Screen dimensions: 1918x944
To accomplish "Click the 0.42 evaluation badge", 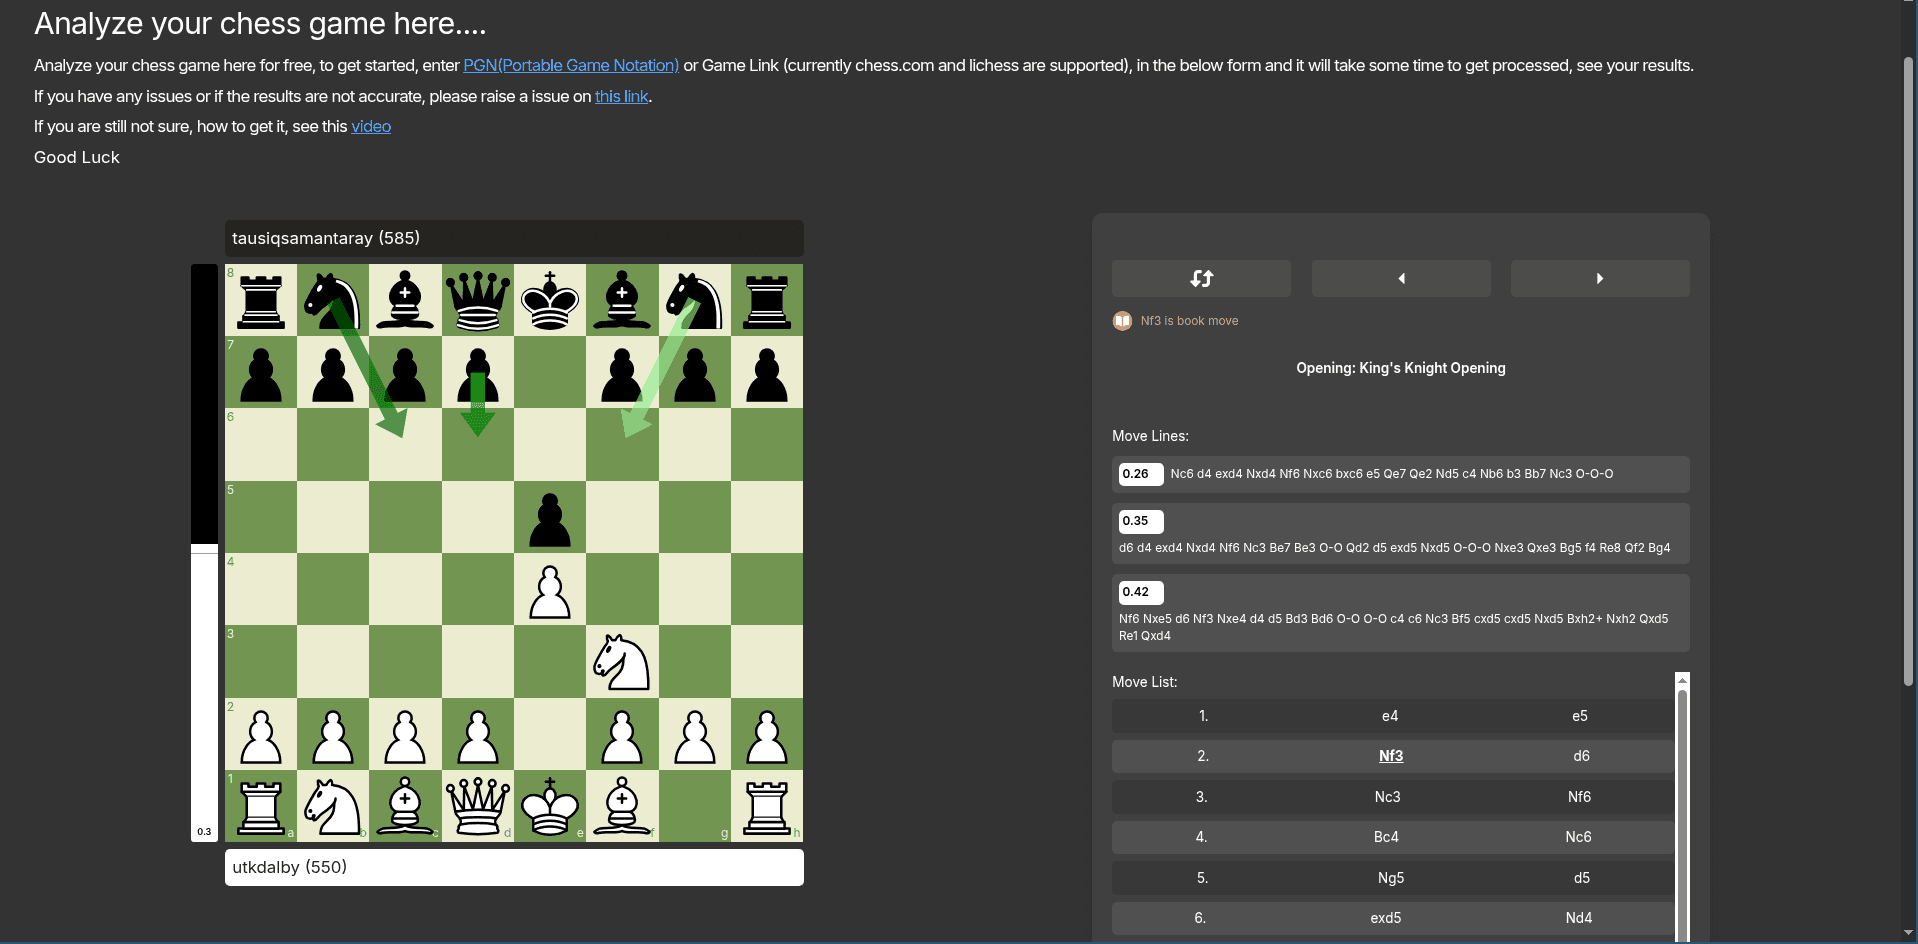I will pos(1139,591).
